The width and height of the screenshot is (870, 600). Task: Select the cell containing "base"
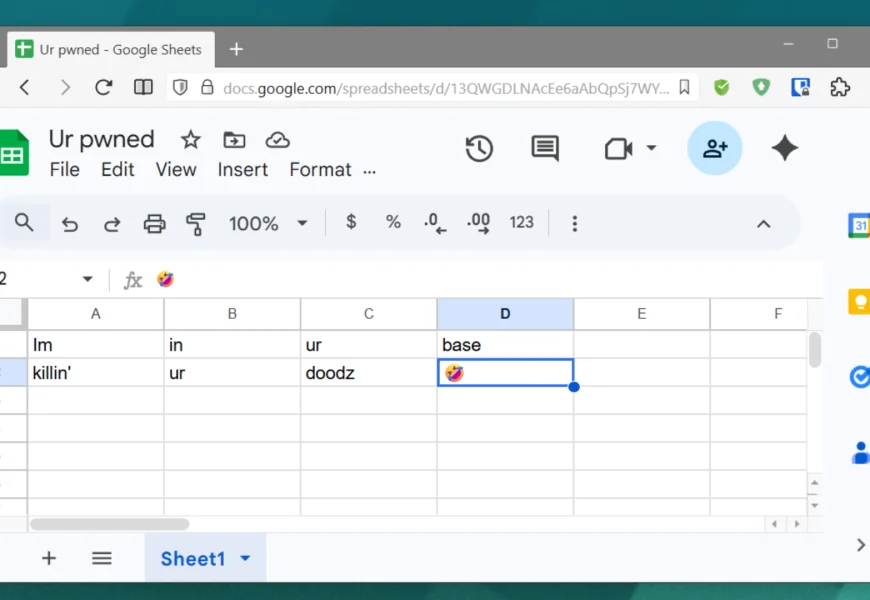click(505, 345)
